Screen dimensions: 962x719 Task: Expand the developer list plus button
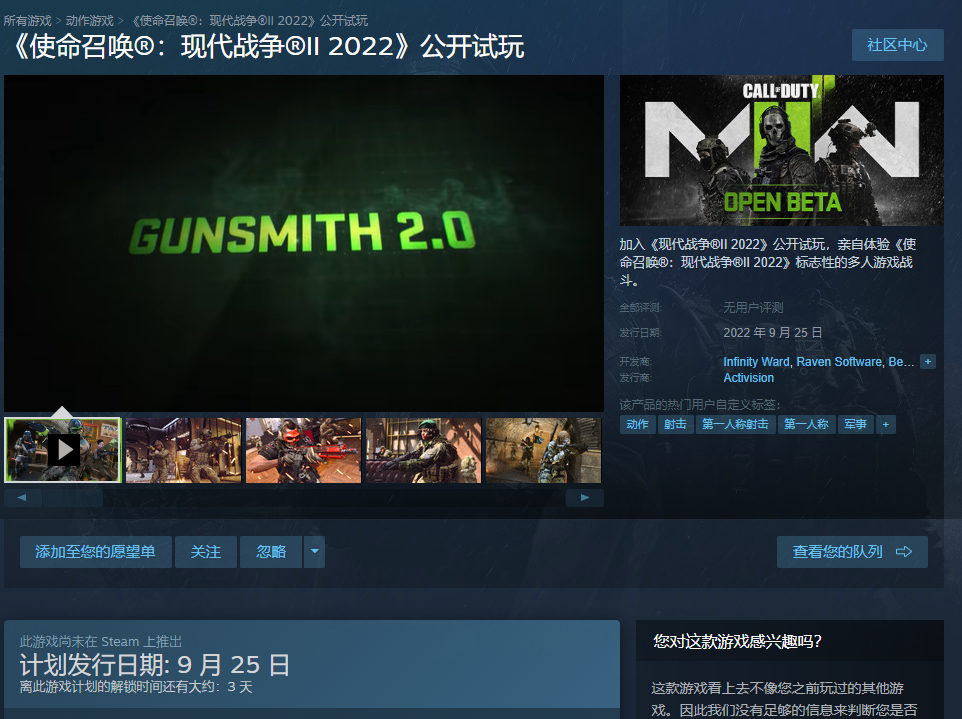tap(928, 362)
